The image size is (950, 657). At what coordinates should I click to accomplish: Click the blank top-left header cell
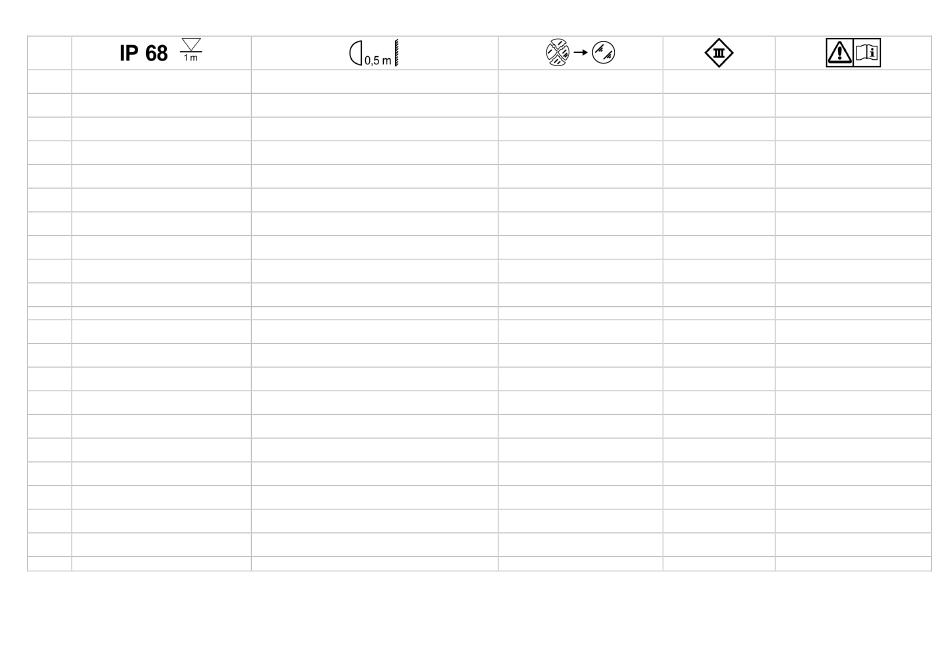click(x=49, y=54)
